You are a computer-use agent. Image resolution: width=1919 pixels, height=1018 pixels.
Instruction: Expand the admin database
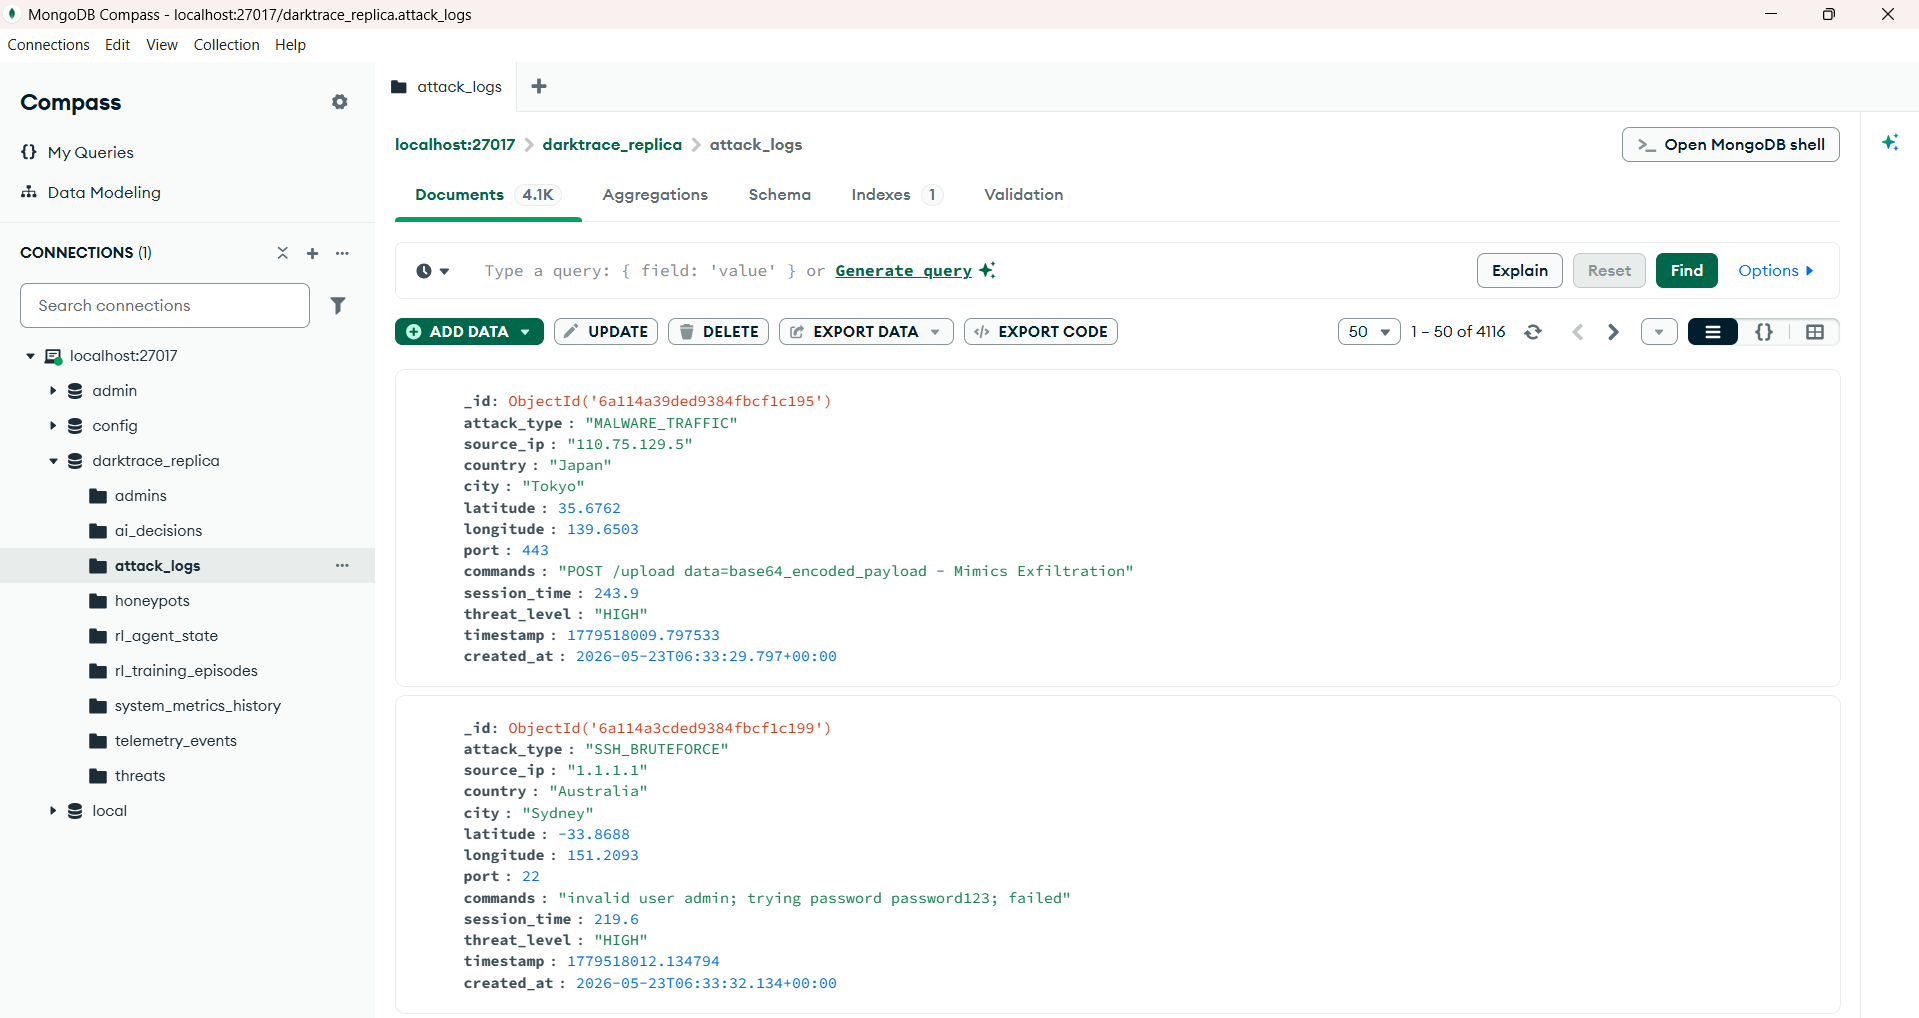[x=53, y=391]
